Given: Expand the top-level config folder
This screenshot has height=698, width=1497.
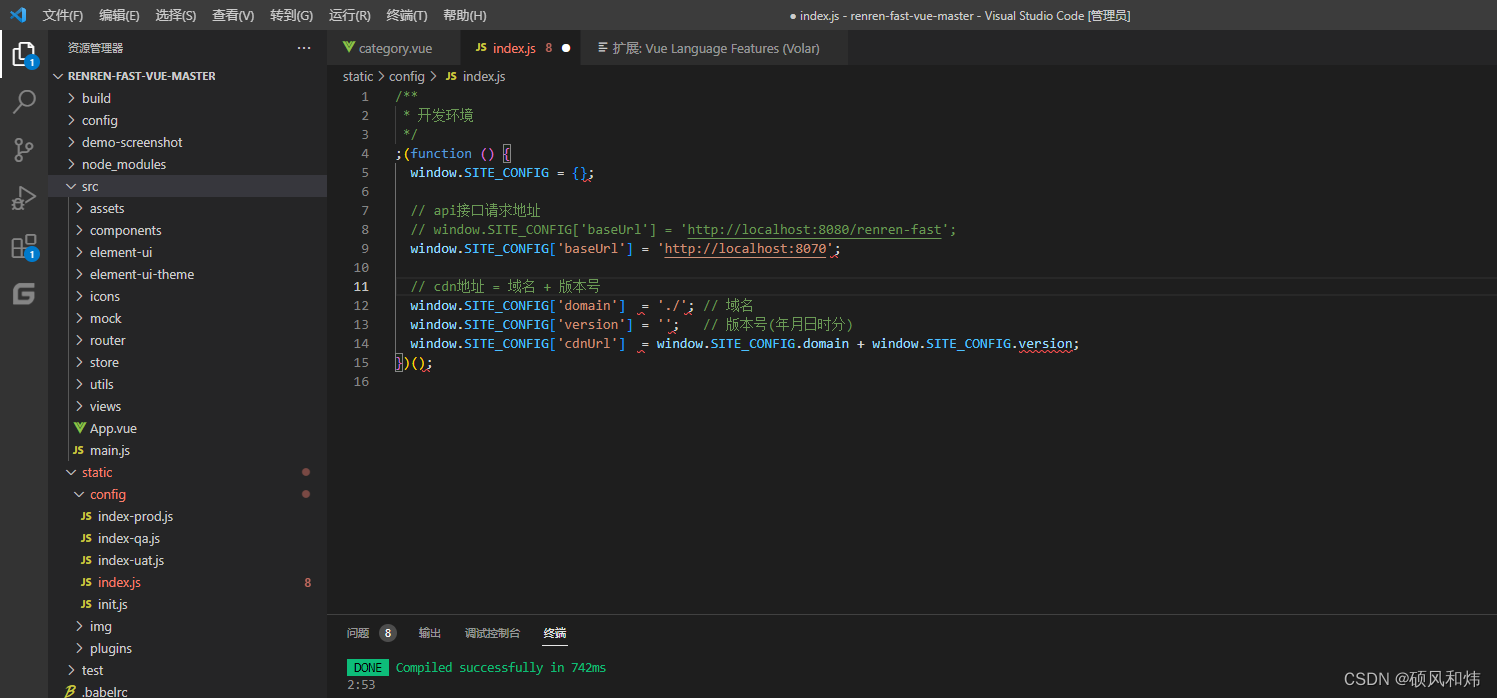Looking at the screenshot, I should point(187,120).
